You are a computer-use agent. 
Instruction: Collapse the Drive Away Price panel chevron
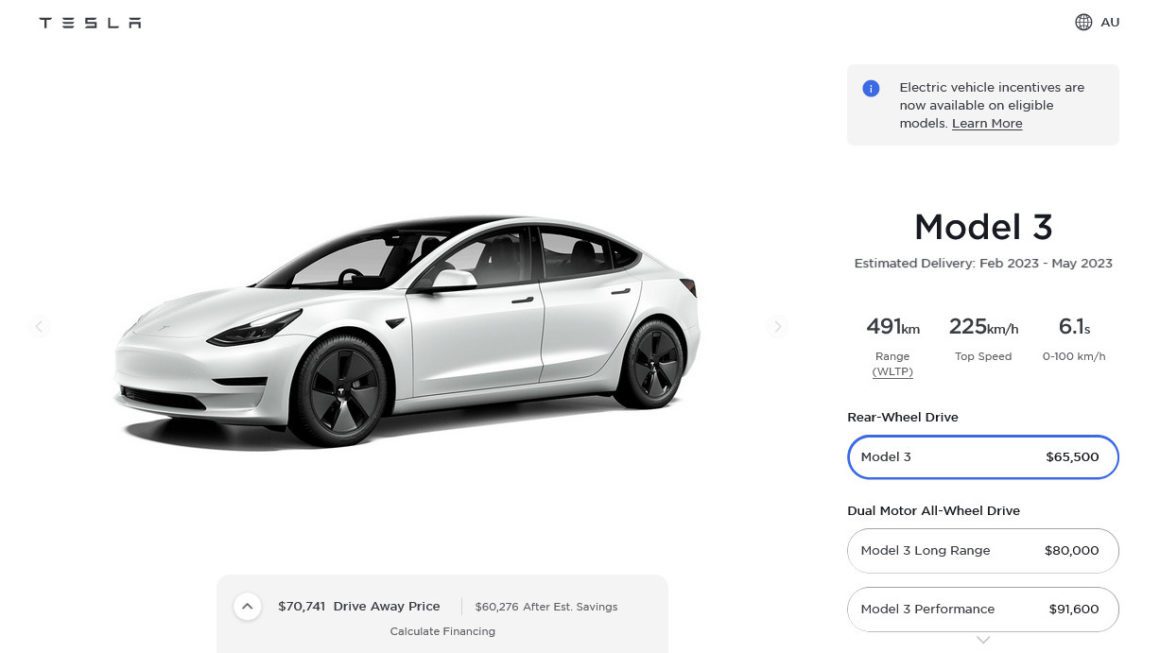point(247,605)
